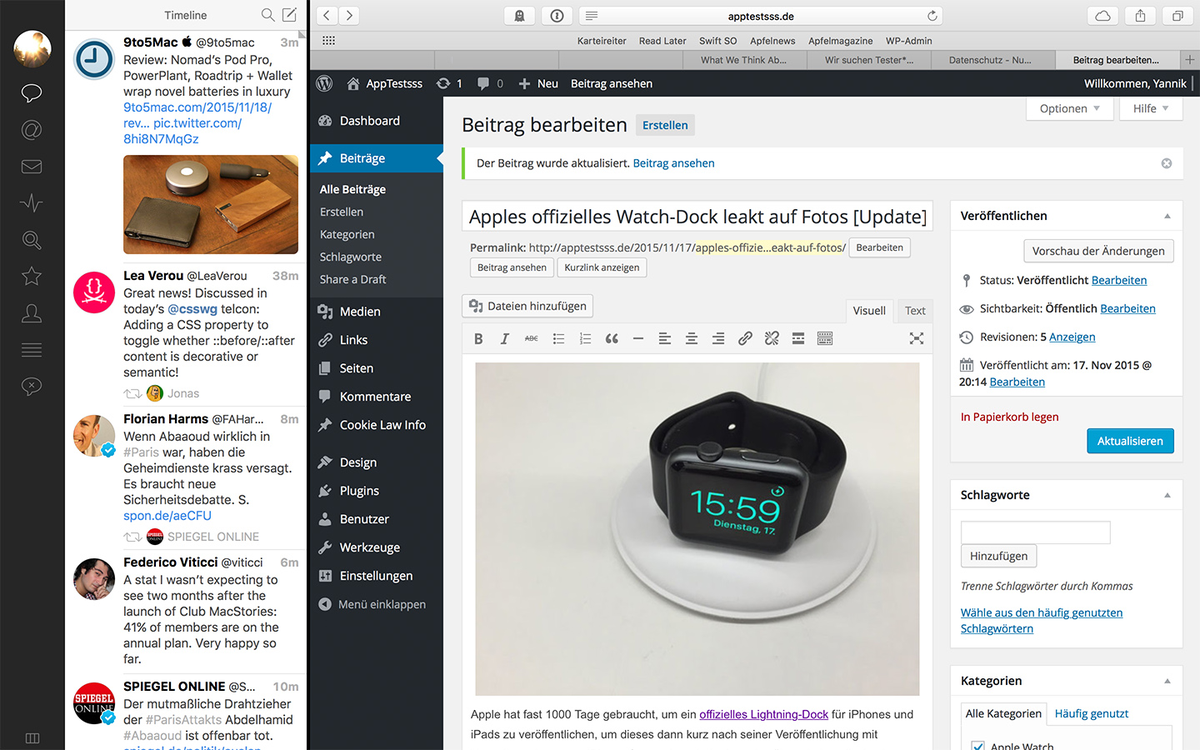1200x750 pixels.
Task: Click In Papierkorb legen link
Action: pos(1009,417)
